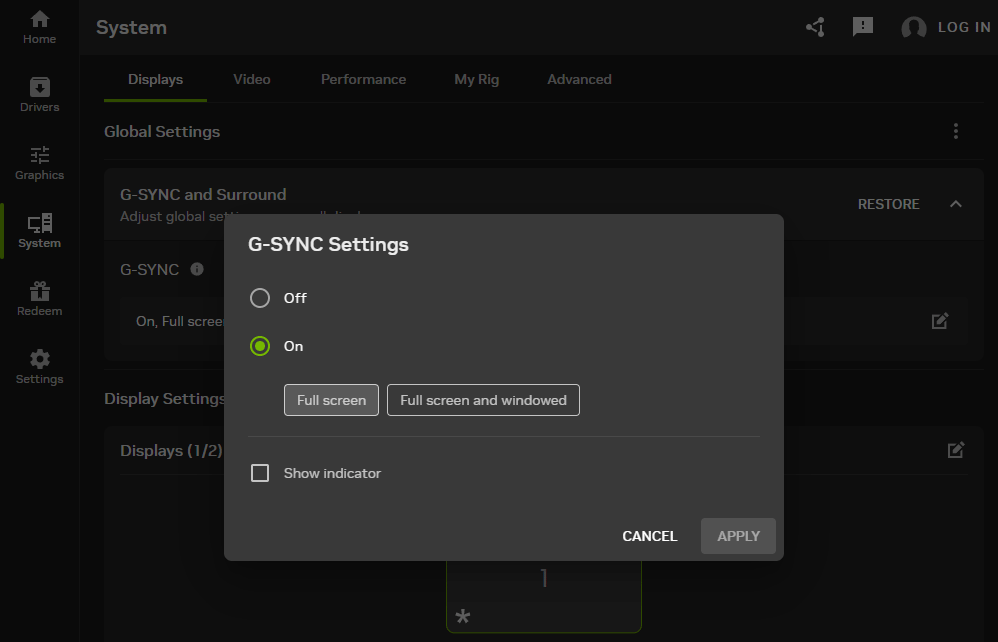Open the feedback icon in header
The image size is (998, 642).
coord(862,27)
